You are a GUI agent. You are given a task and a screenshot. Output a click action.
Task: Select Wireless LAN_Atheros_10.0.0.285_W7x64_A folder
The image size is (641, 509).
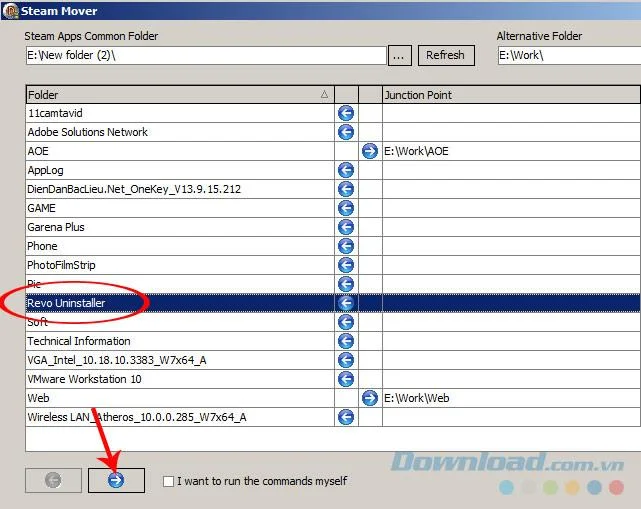pyautogui.click(x=179, y=417)
